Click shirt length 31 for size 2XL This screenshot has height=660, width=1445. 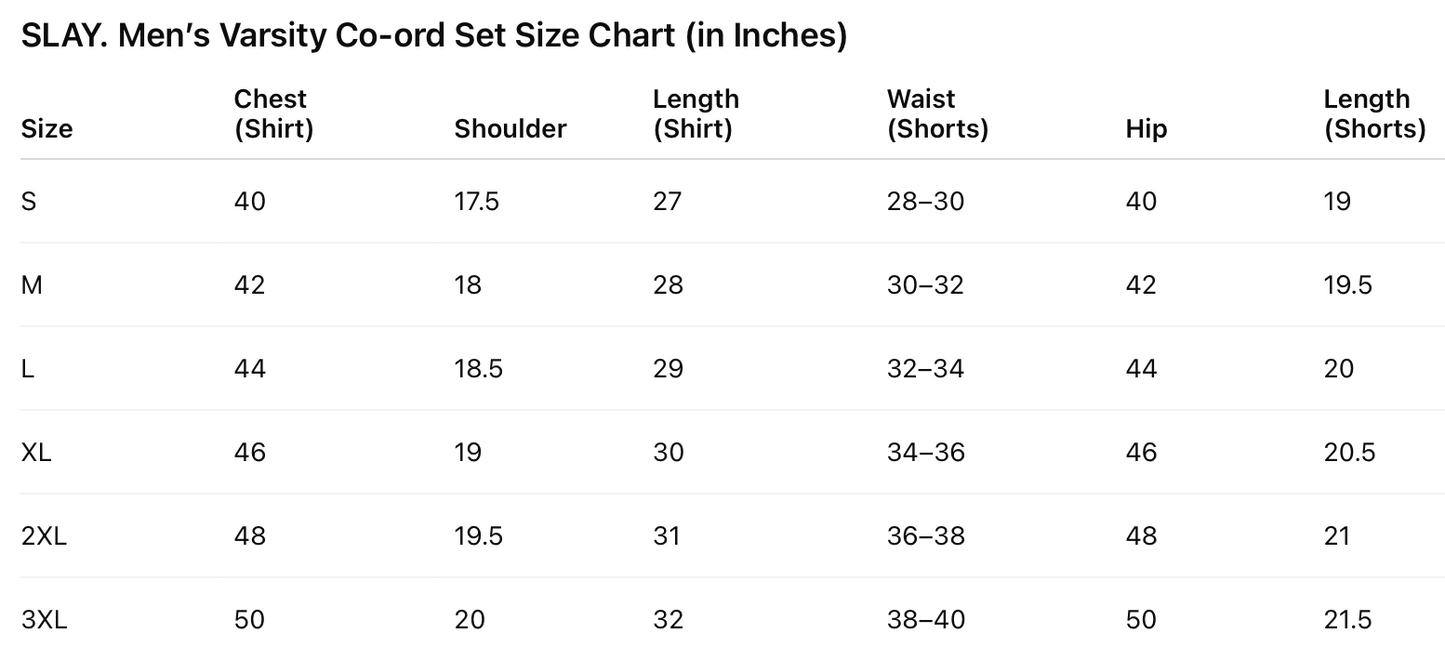click(x=667, y=536)
